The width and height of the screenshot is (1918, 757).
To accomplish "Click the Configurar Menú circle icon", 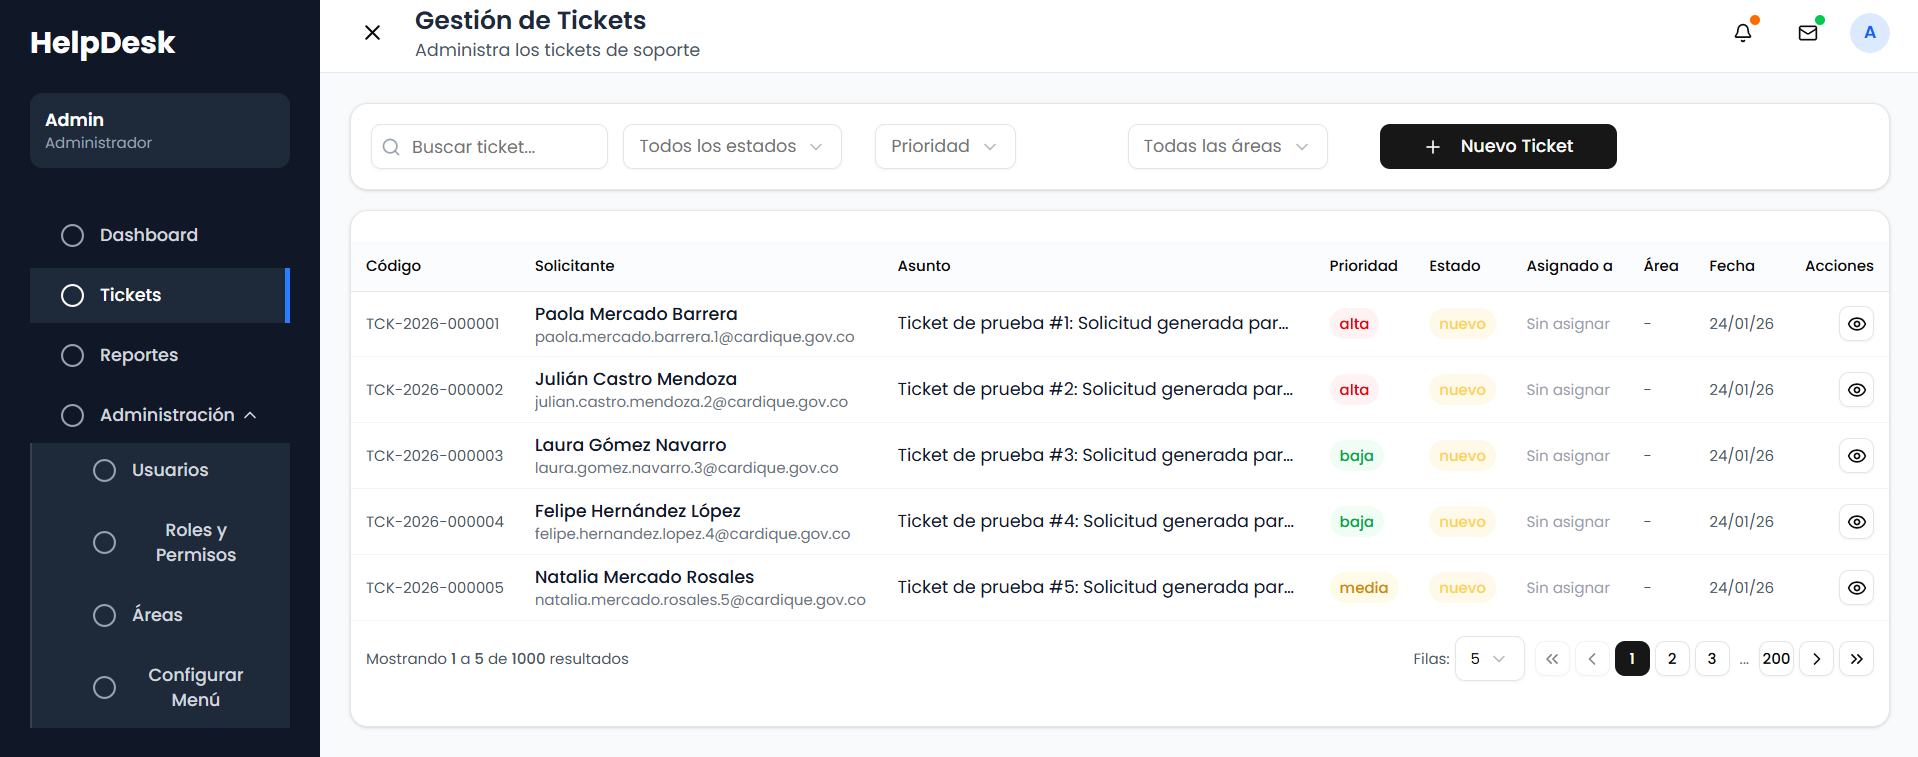I will click(x=104, y=687).
